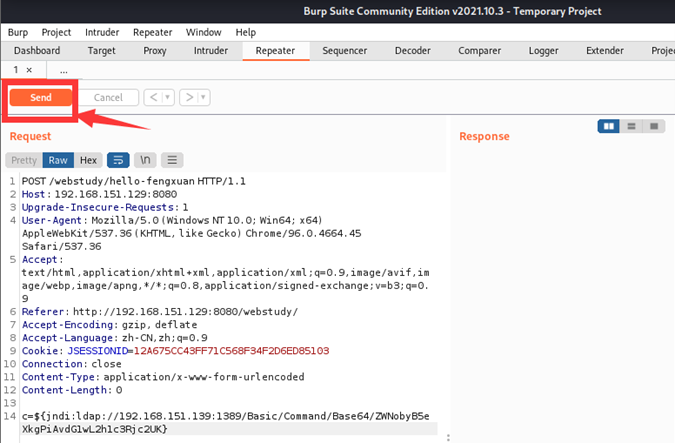Switch to the Proxy tab
The height and width of the screenshot is (443, 675).
click(155, 51)
